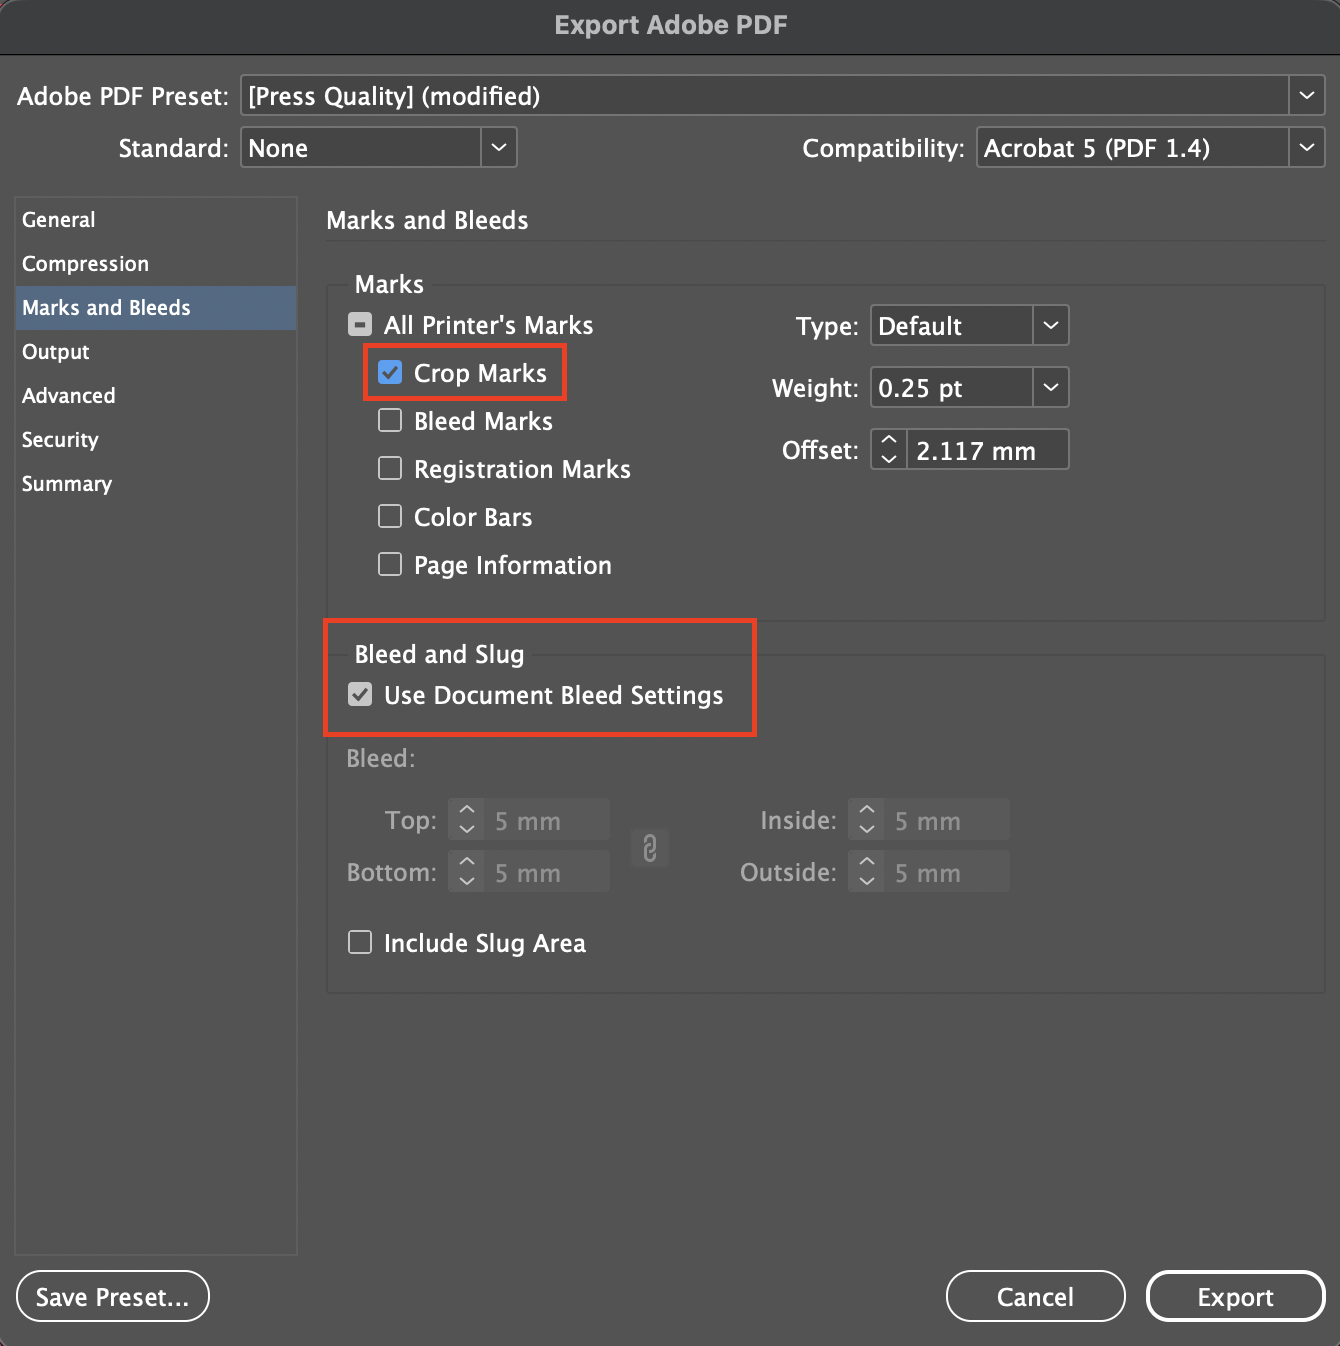The image size is (1340, 1346).
Task: Click the Inside bleed value field
Action: 947,820
